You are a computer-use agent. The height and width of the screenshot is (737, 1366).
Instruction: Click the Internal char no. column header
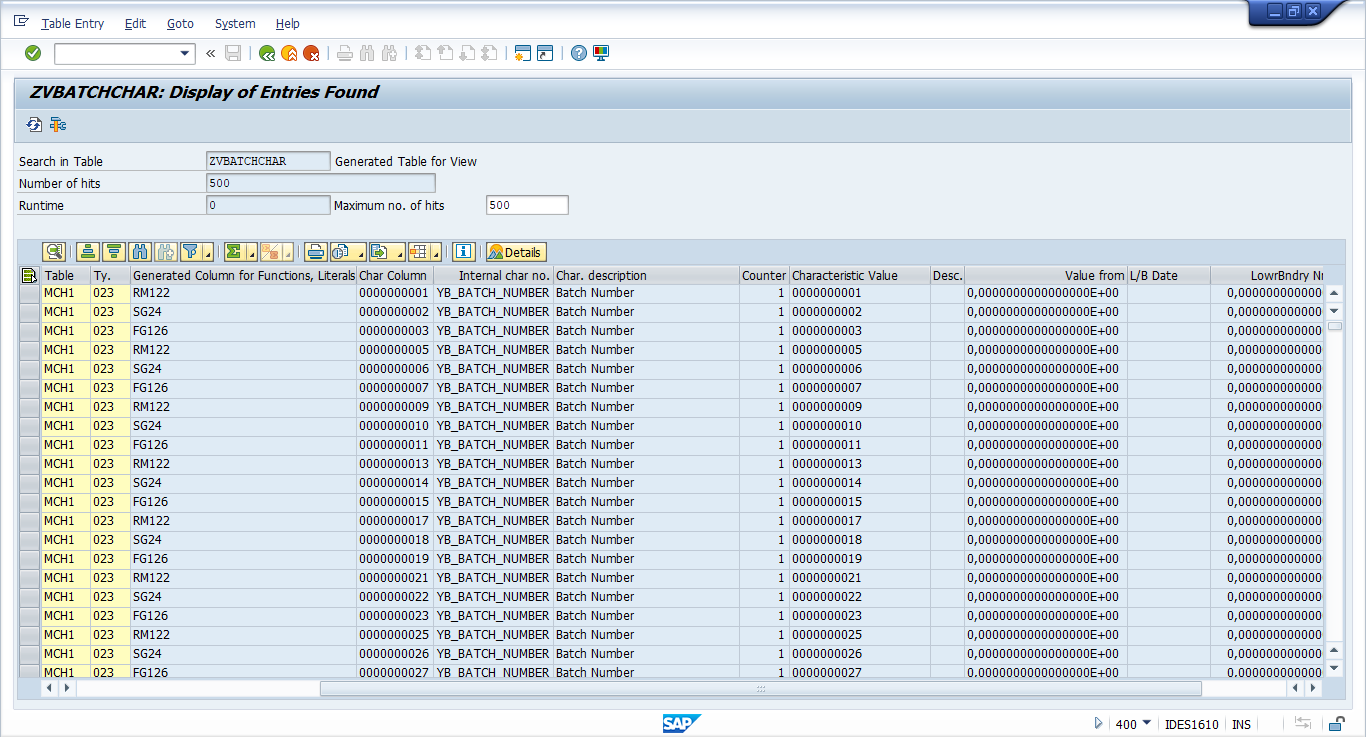(x=493, y=276)
